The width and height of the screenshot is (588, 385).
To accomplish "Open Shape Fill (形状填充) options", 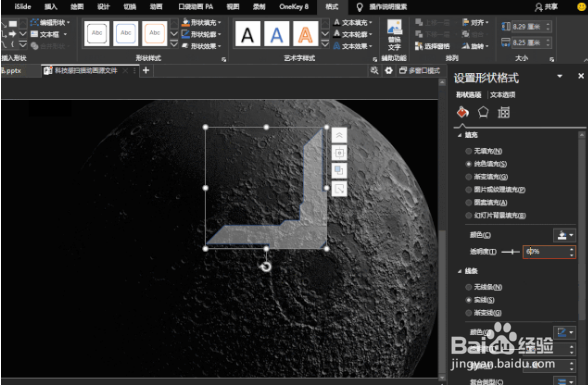I will point(201,22).
